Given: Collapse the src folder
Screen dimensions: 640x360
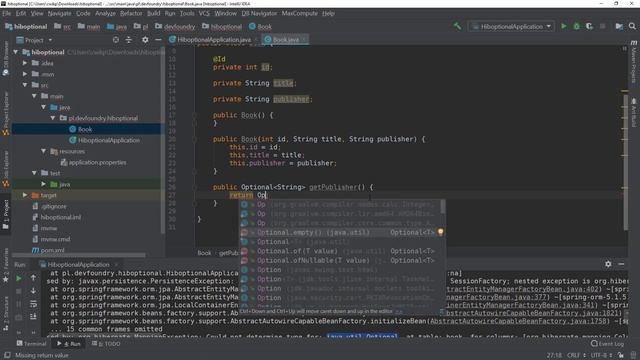Looking at the screenshot, I should point(25,85).
